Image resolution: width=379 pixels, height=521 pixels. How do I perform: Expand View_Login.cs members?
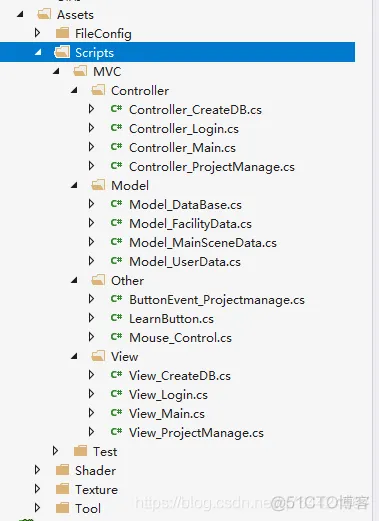(x=91, y=394)
